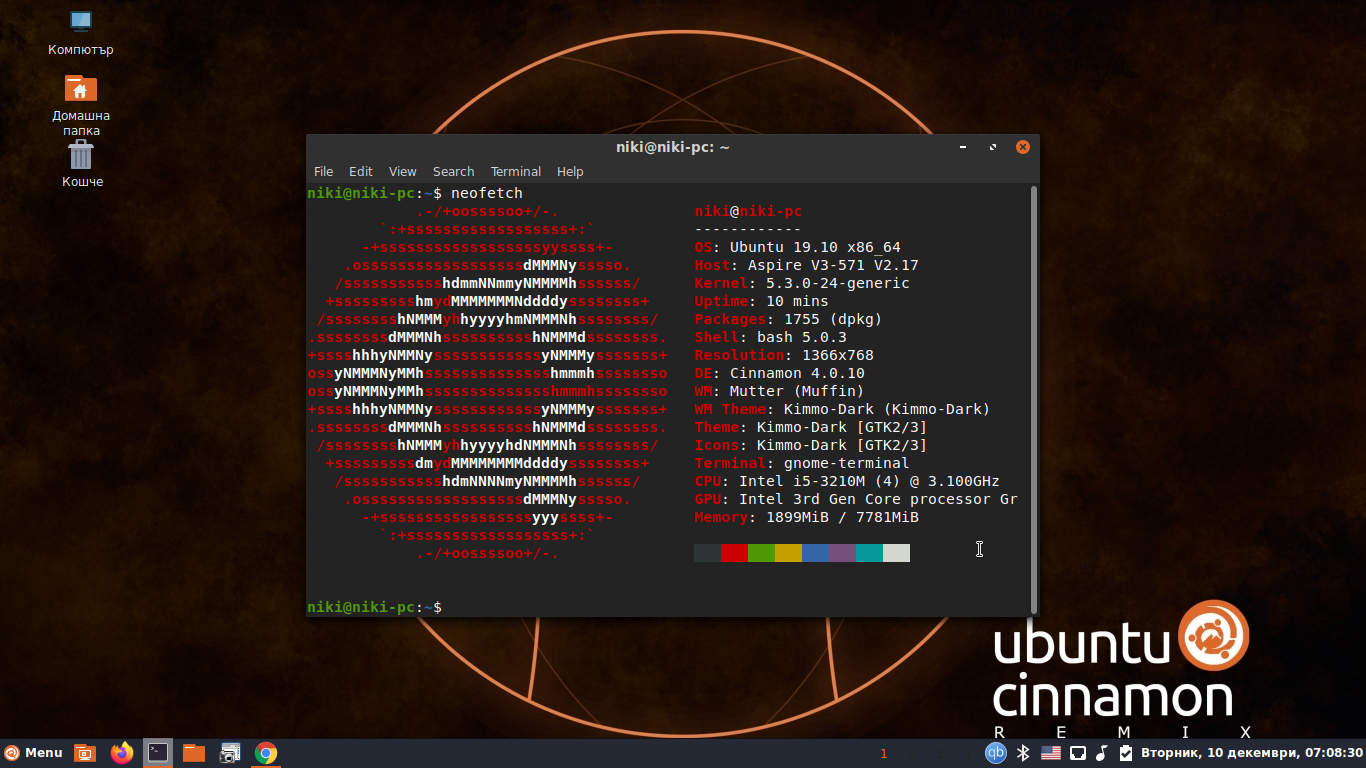Click the 'Ubuntu 19.10 x86_64' OS text
1366x768 pixels.
(x=815, y=247)
